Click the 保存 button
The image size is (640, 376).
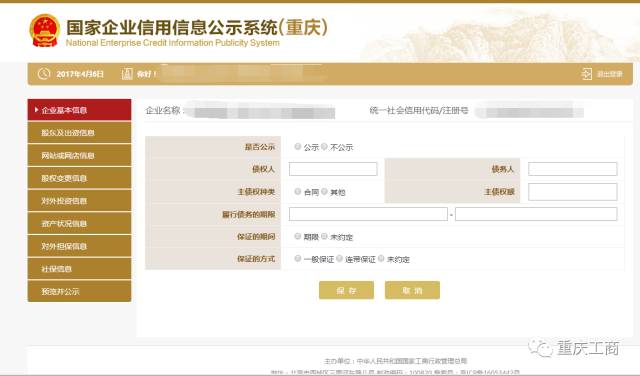346,290
